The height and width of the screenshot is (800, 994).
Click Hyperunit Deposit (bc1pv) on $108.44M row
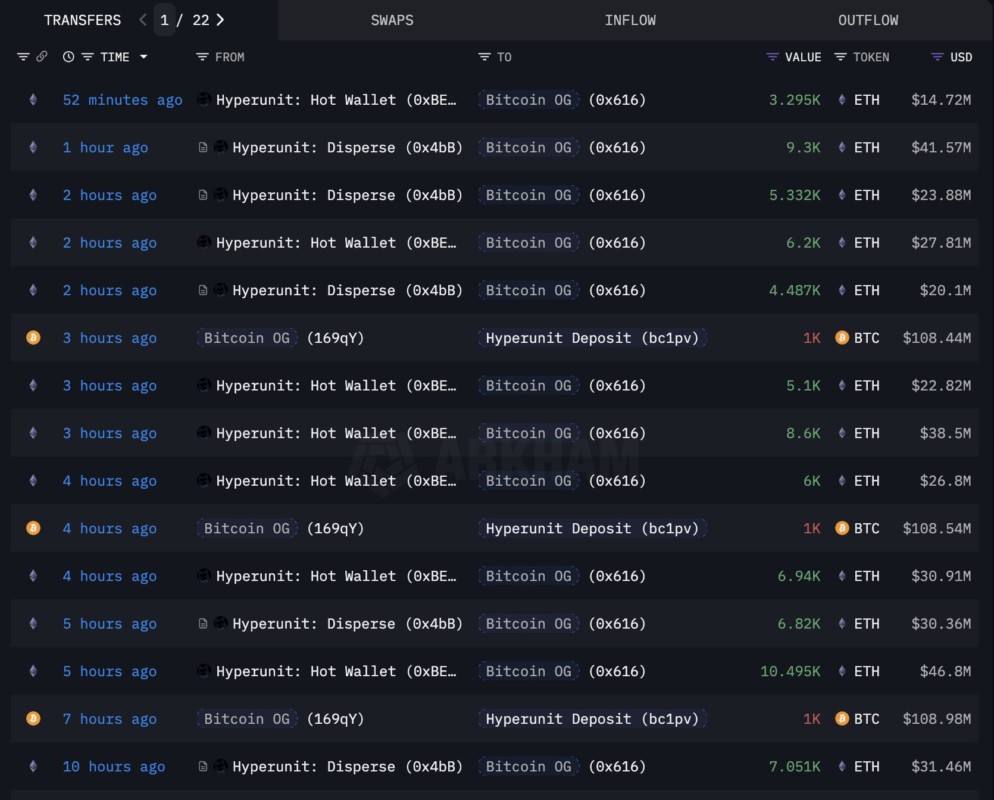point(592,338)
